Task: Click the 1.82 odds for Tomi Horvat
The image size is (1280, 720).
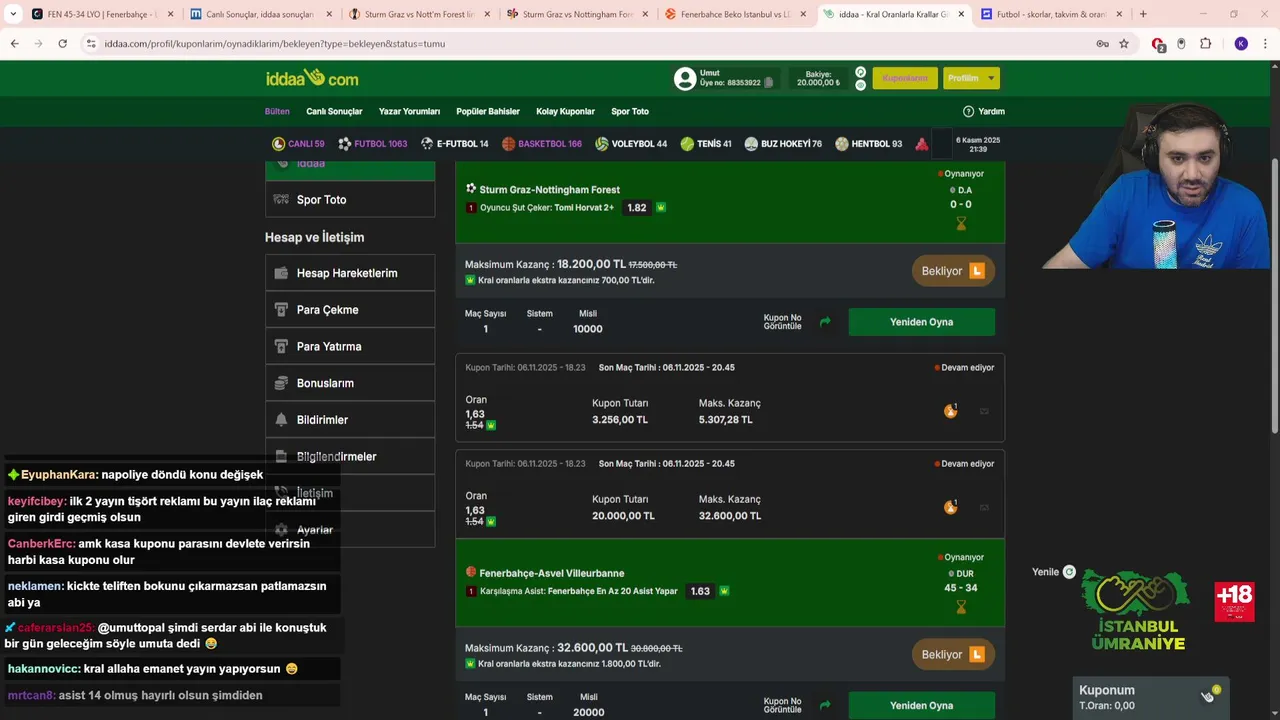Action: click(637, 208)
